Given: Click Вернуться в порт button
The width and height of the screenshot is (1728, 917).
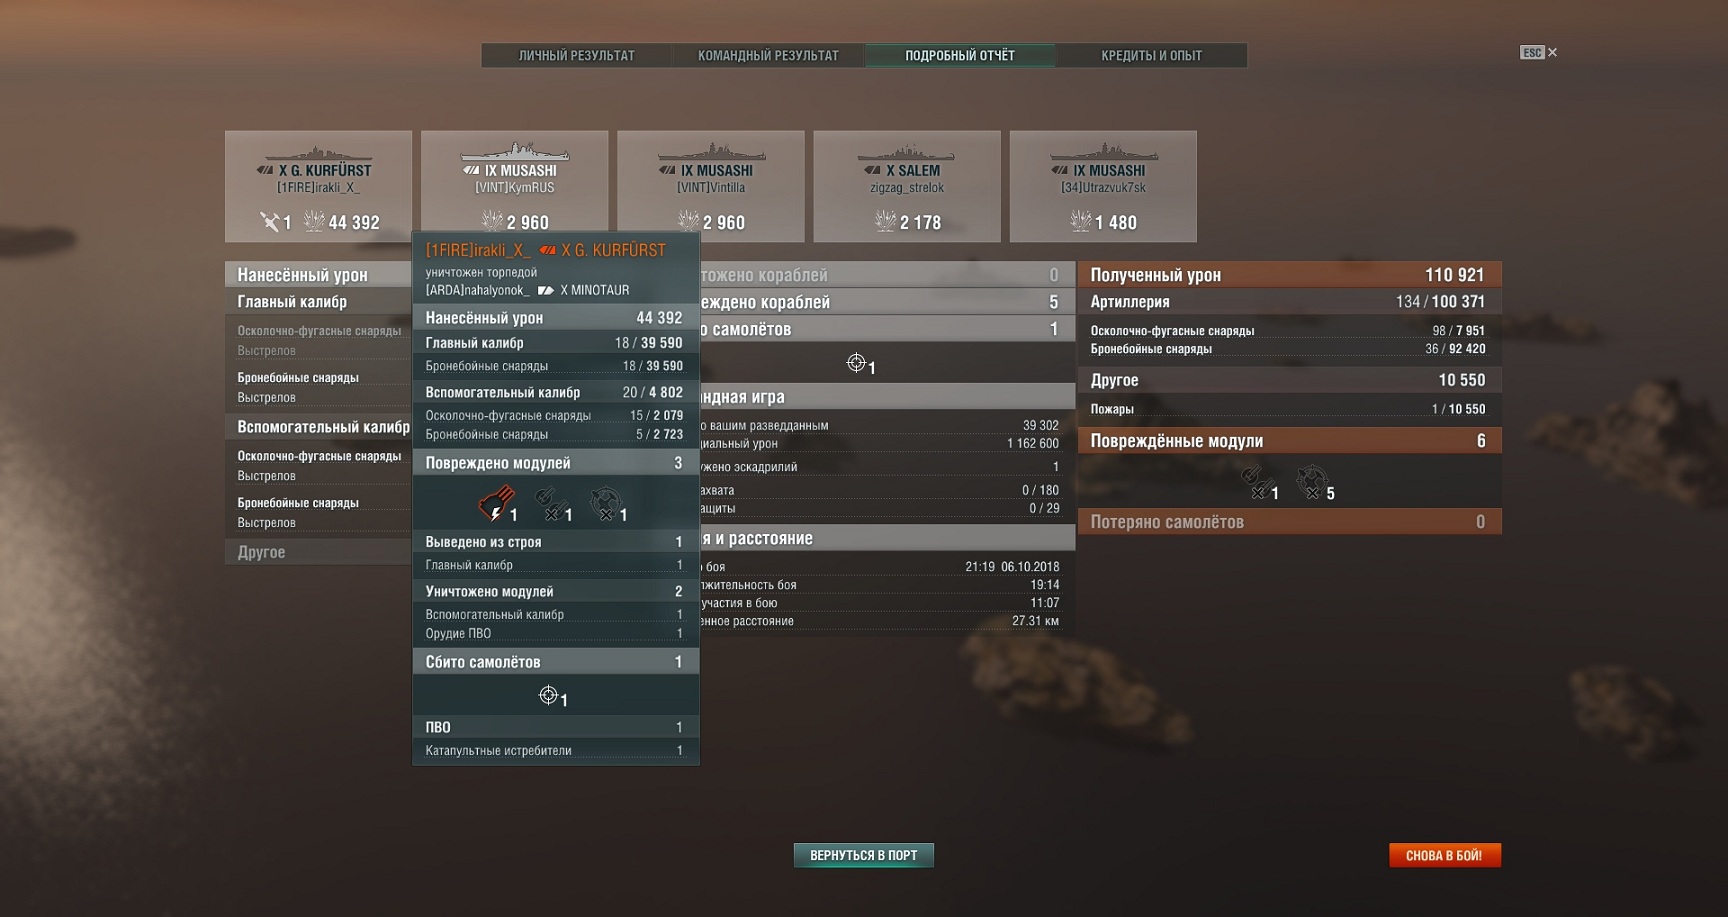Looking at the screenshot, I should point(863,855).
